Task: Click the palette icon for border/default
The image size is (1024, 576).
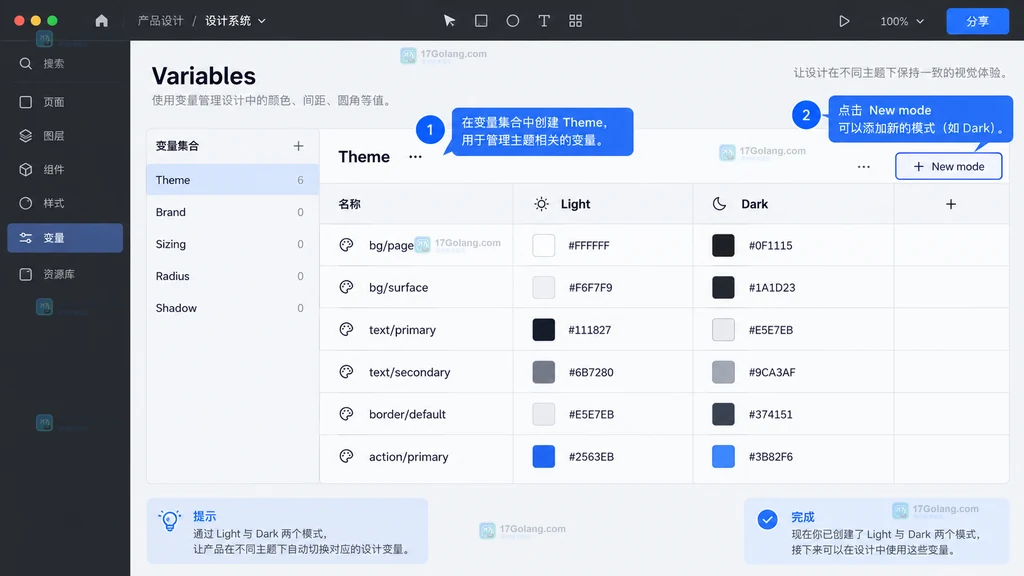Action: click(346, 413)
